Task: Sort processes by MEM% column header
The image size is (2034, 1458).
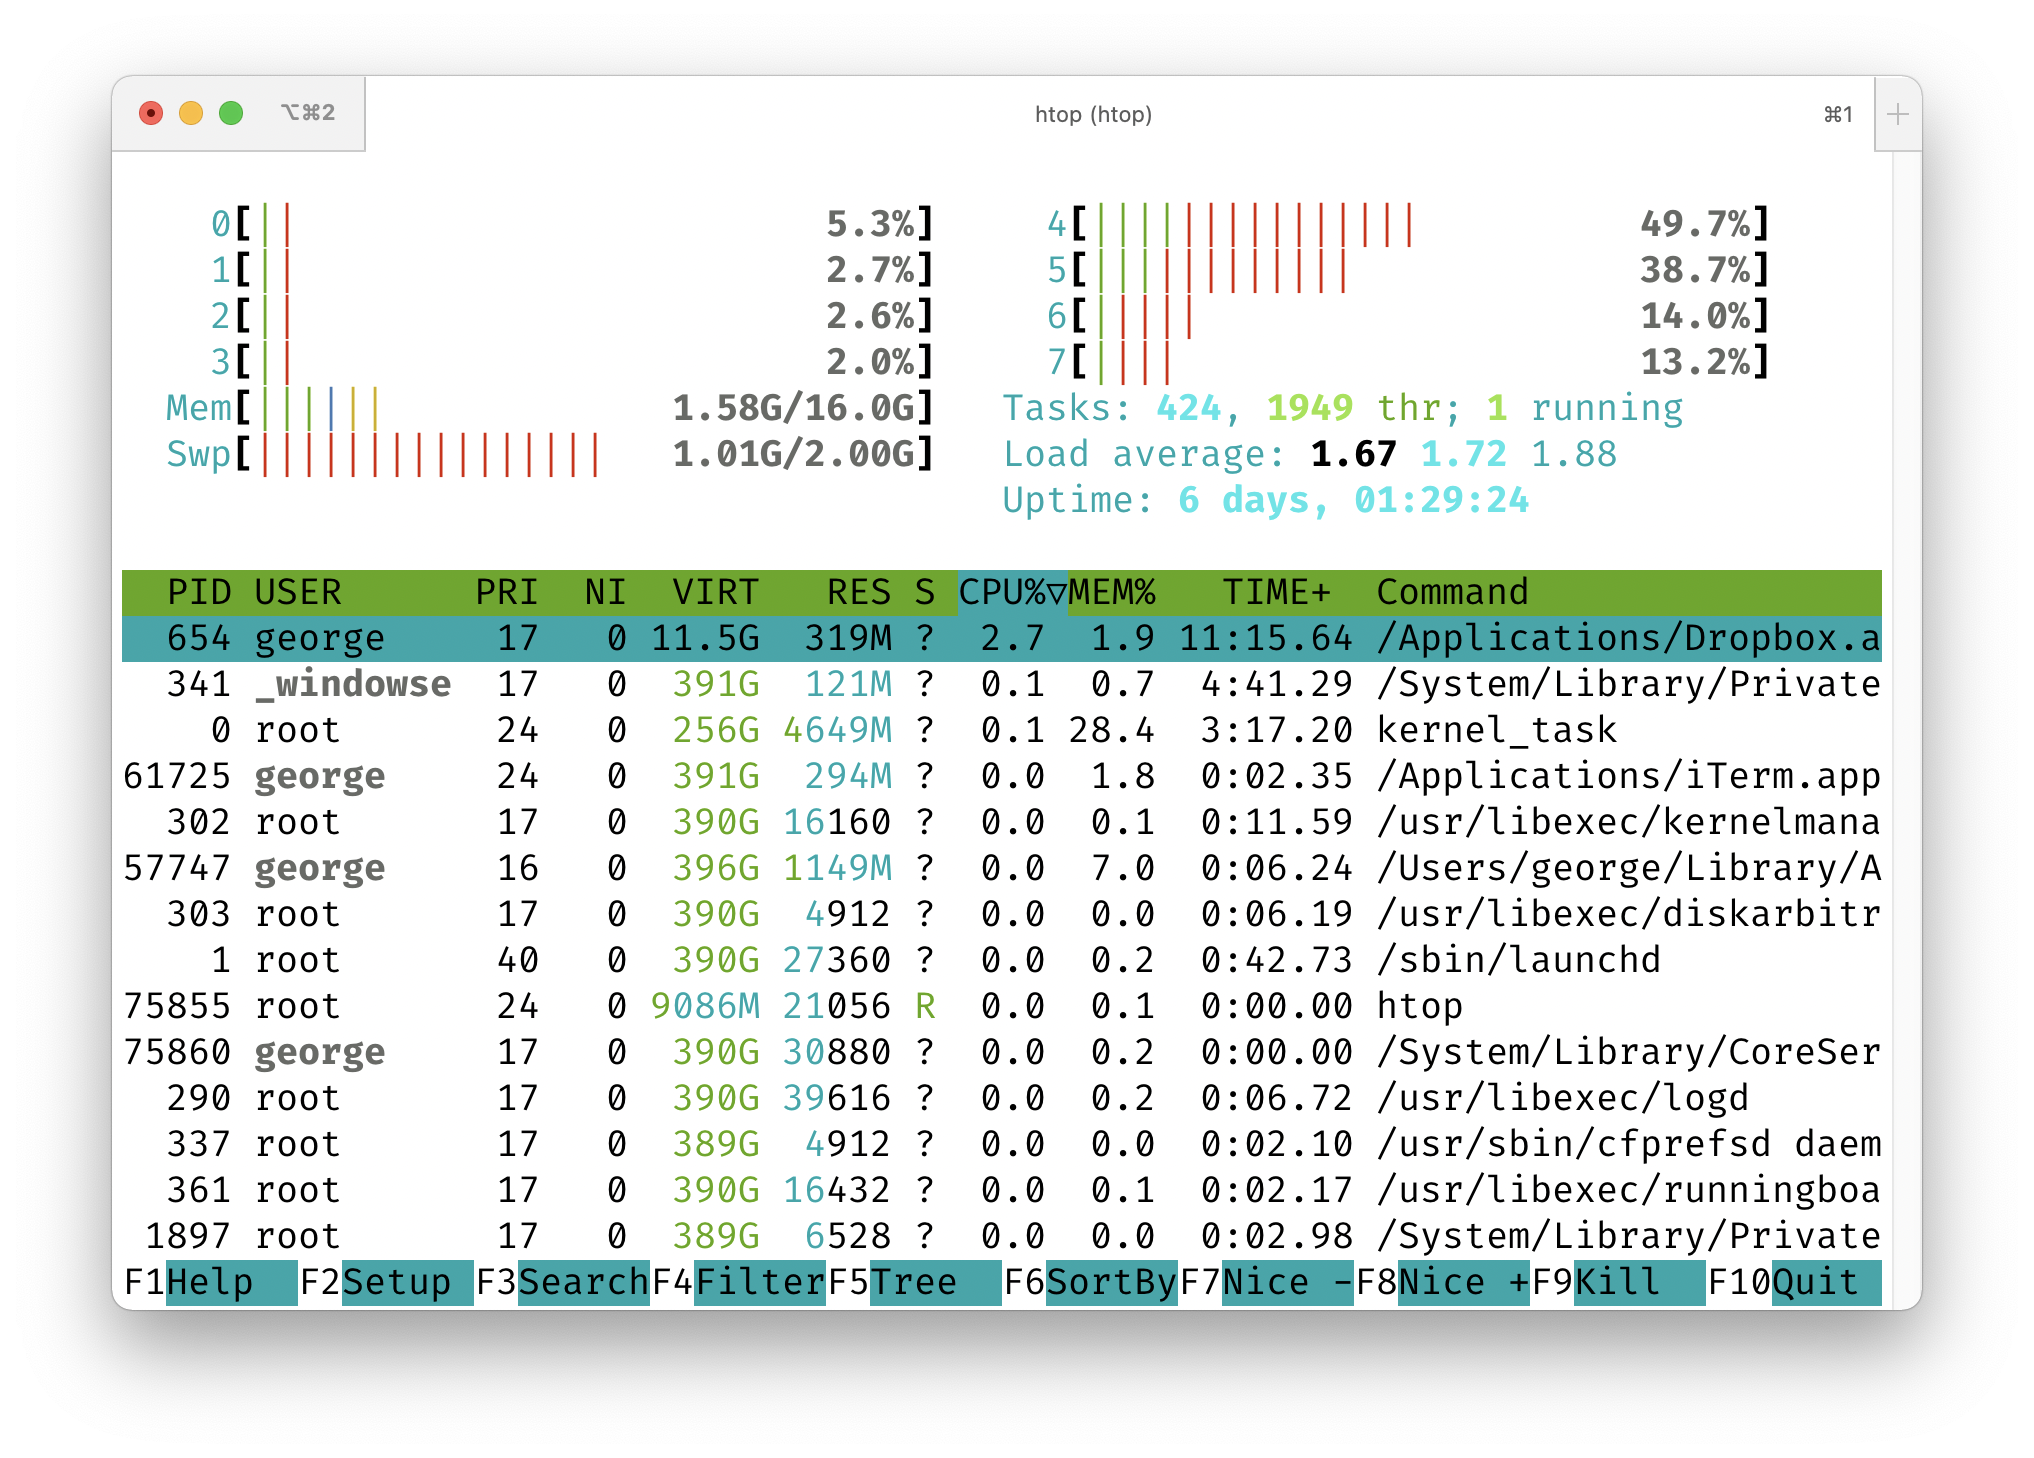Action: point(1111,592)
